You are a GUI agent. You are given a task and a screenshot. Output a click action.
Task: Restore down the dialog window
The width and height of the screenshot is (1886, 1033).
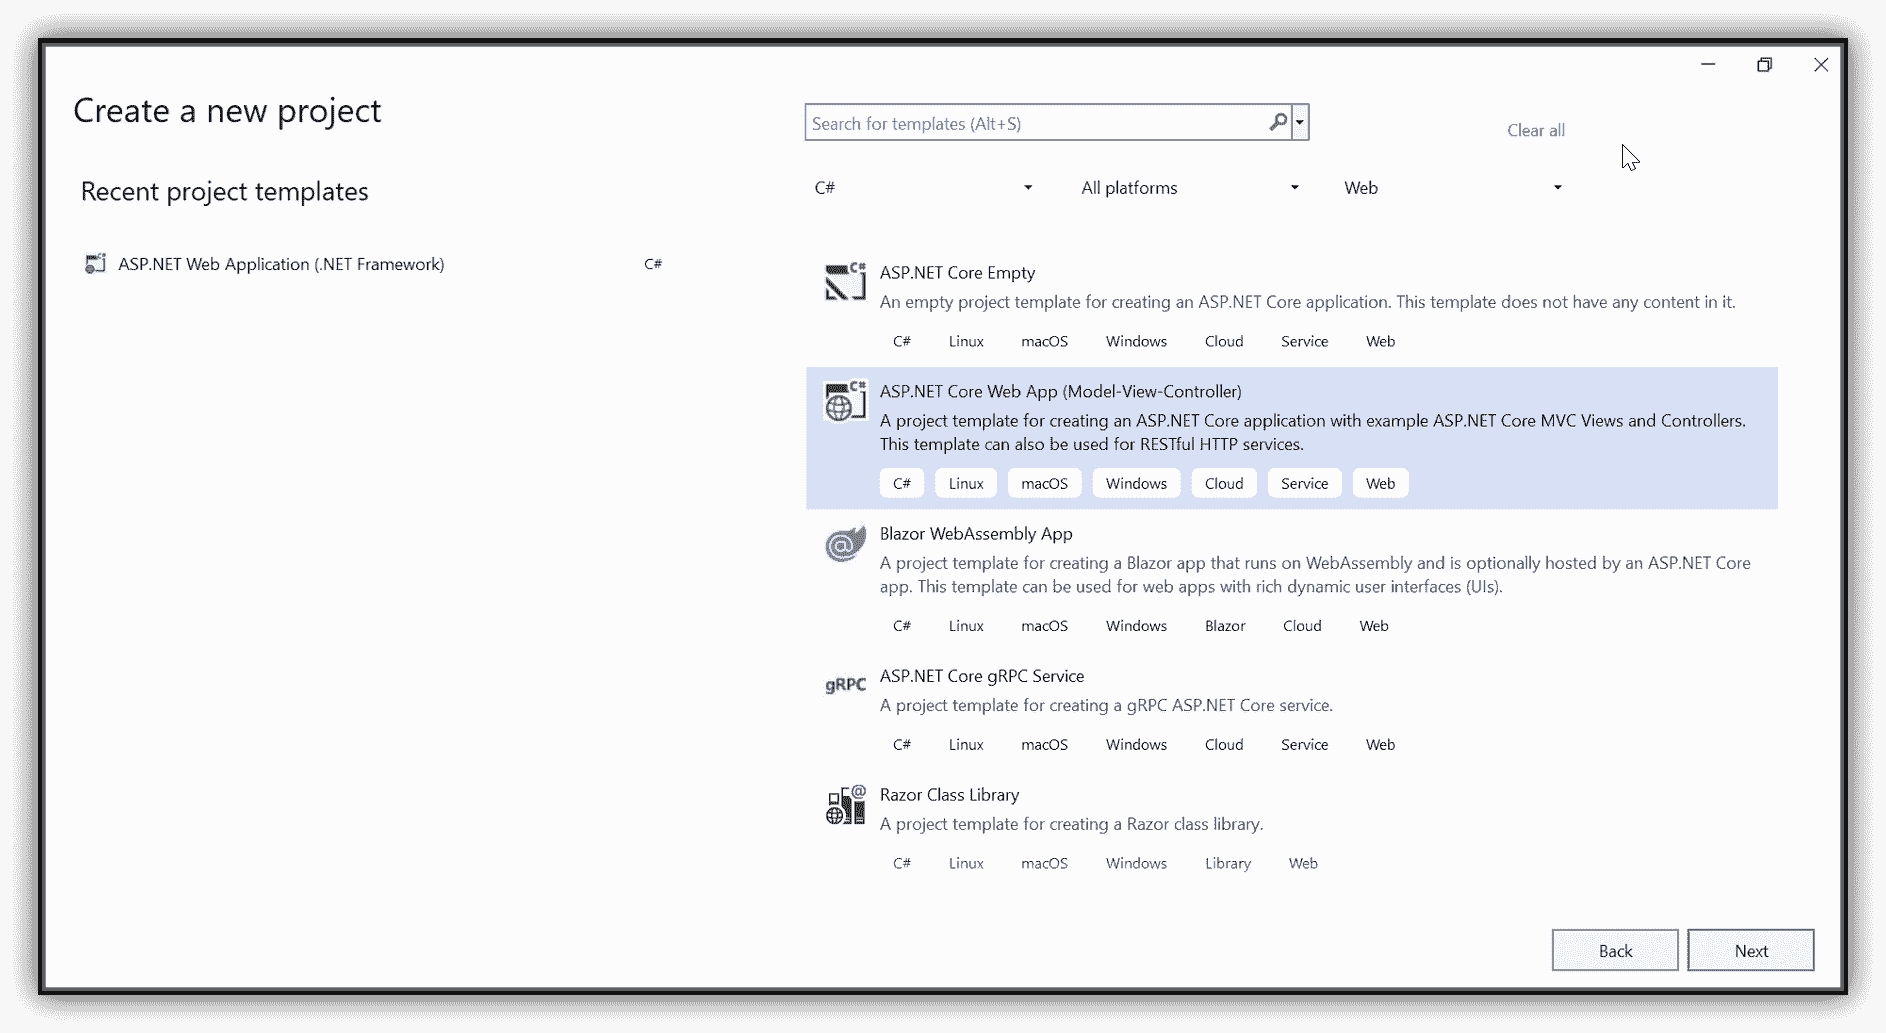point(1764,65)
